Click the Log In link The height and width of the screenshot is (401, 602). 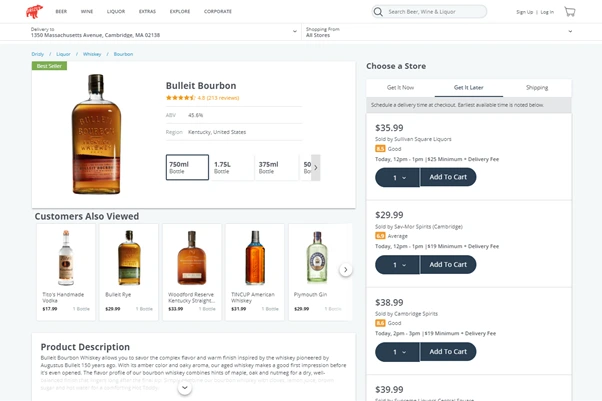[547, 12]
